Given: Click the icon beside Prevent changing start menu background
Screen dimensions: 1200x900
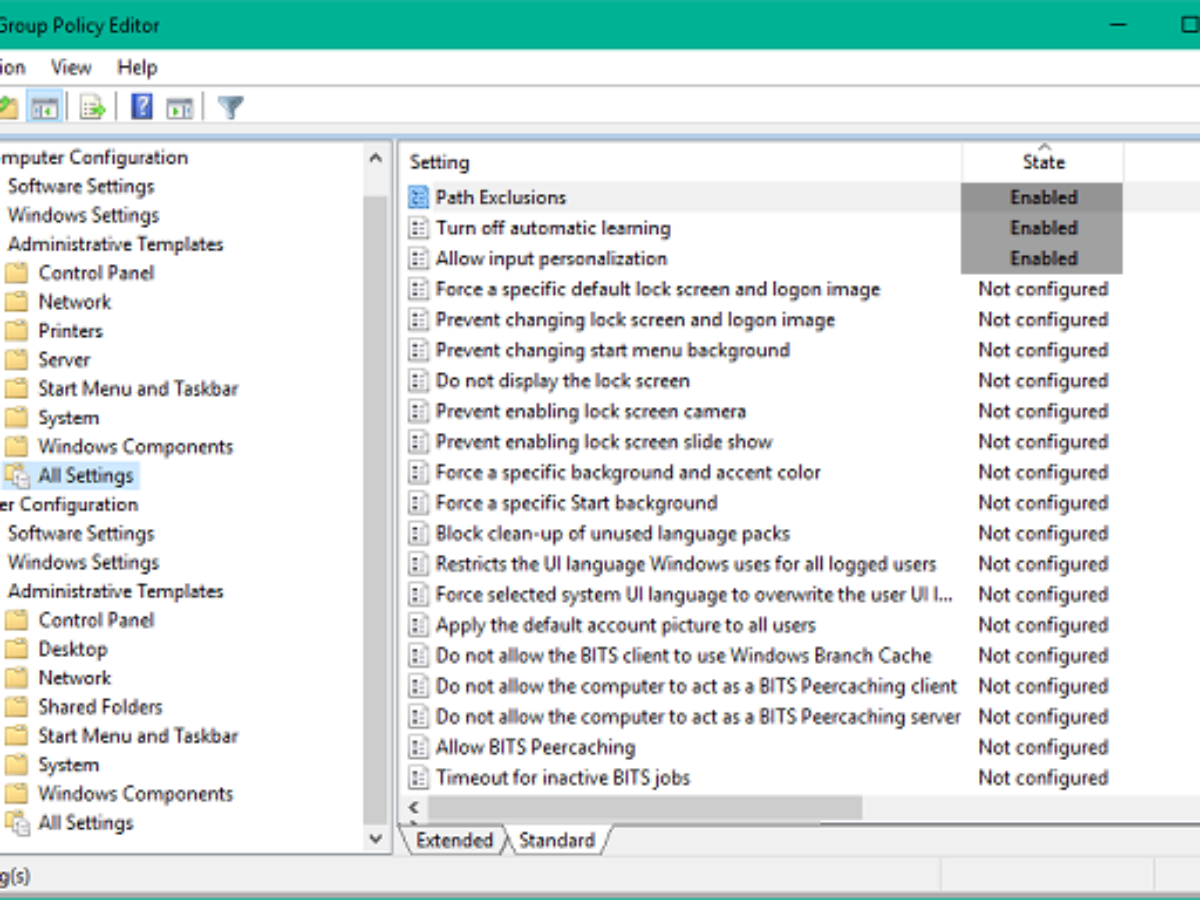Looking at the screenshot, I should tap(418, 350).
